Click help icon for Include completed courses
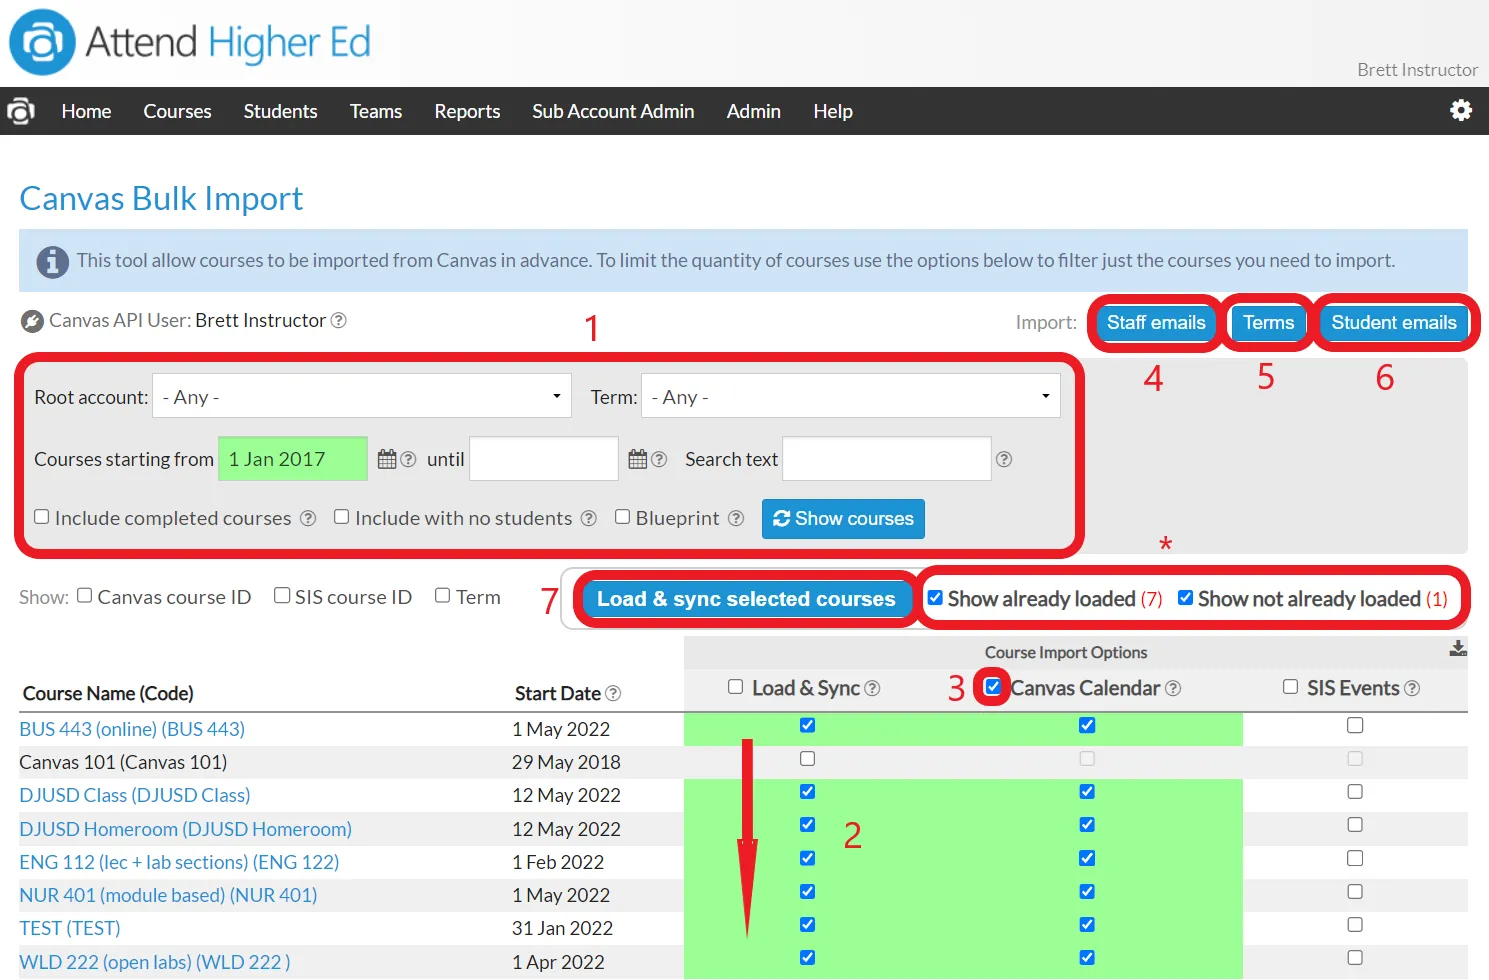 click(308, 518)
